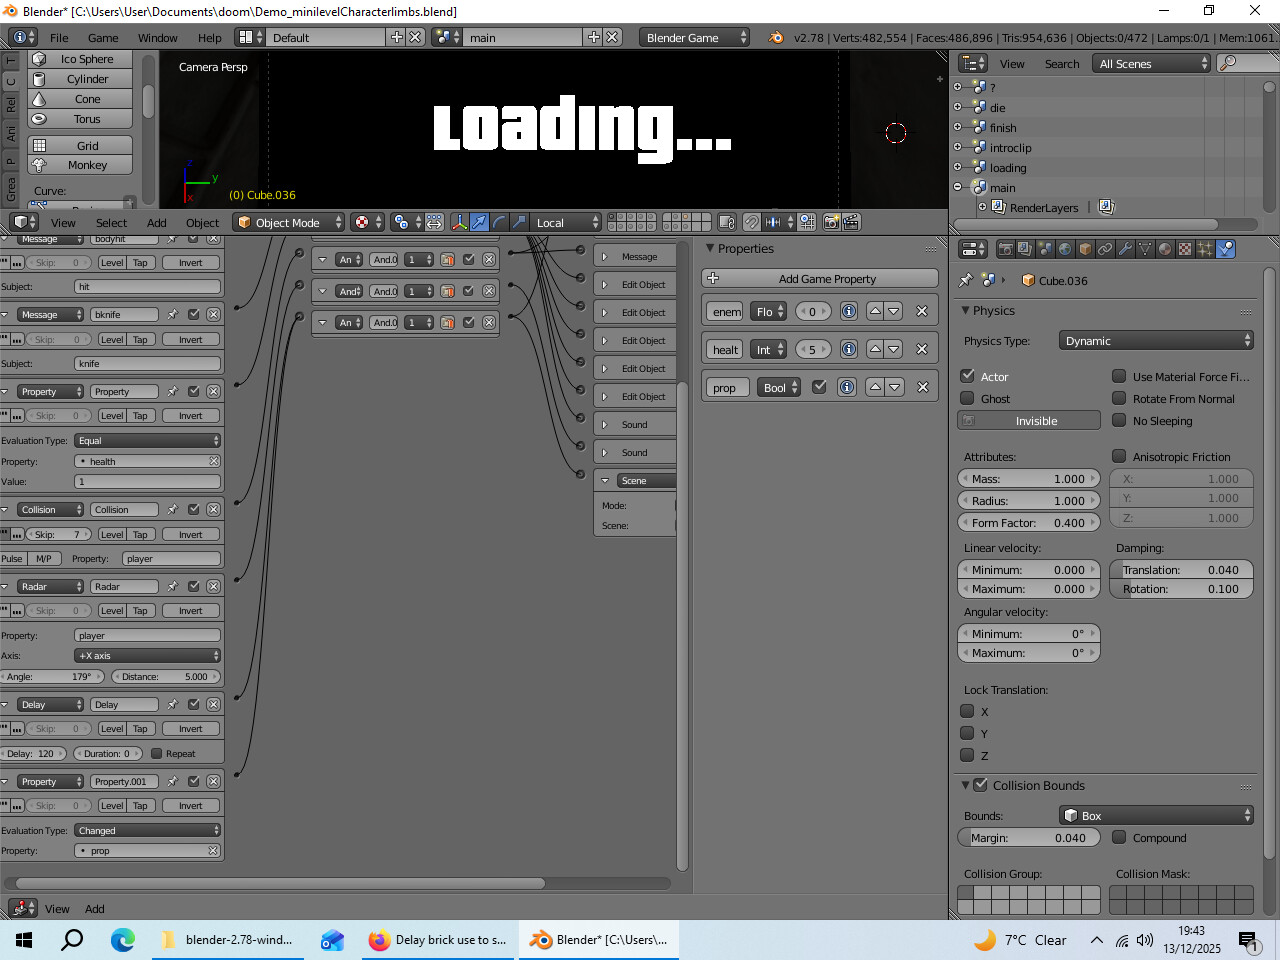Select the translate manipulator arrow icon
Viewport: 1280px width, 960px height.
479,222
